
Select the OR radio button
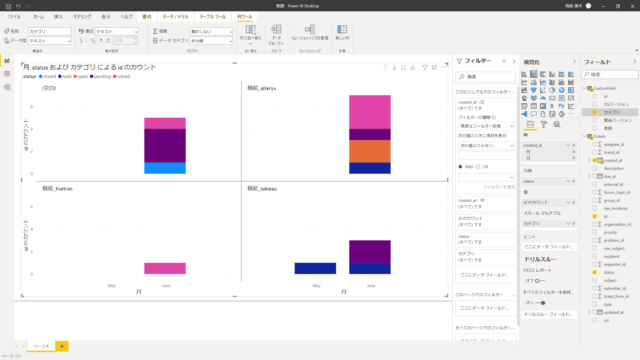click(x=478, y=167)
